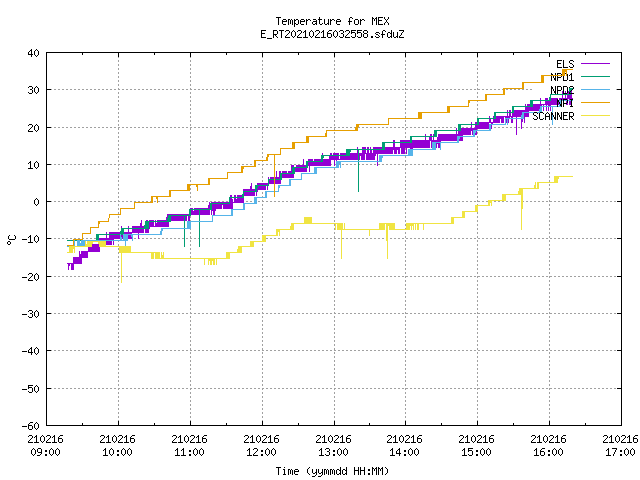The height and width of the screenshot is (480, 640).
Task: Click the y-axis tick label -40
Action: coord(31,351)
